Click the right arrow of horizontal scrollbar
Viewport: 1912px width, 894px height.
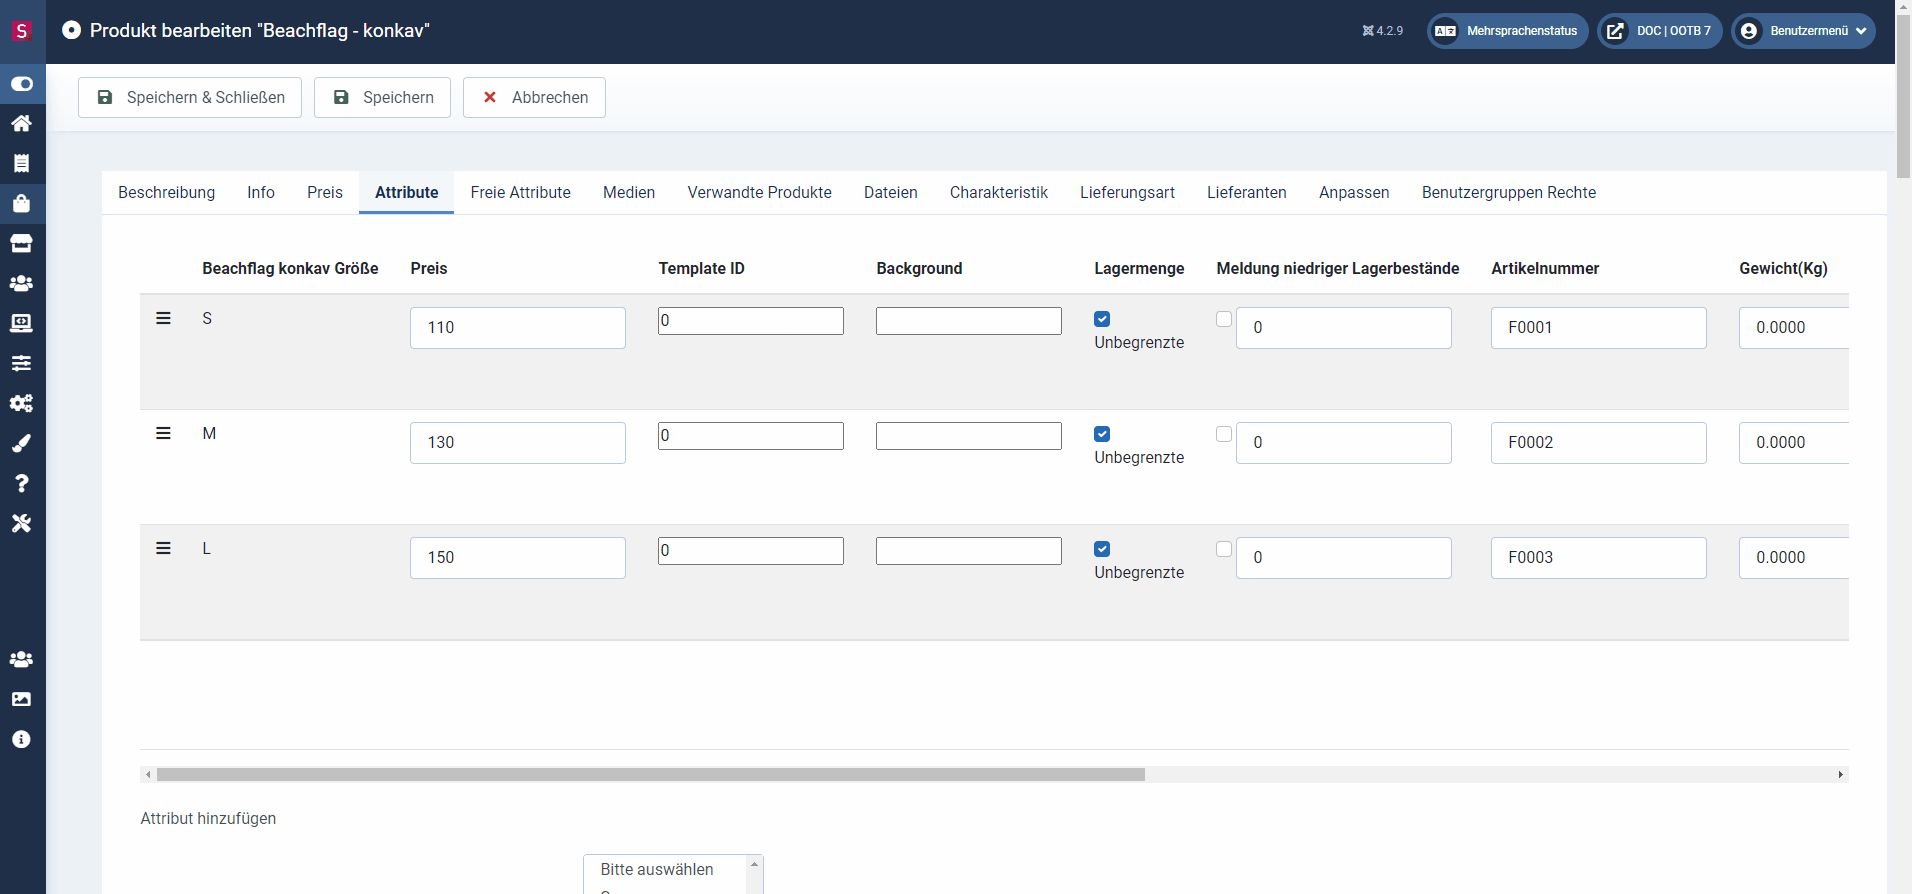[x=1840, y=775]
